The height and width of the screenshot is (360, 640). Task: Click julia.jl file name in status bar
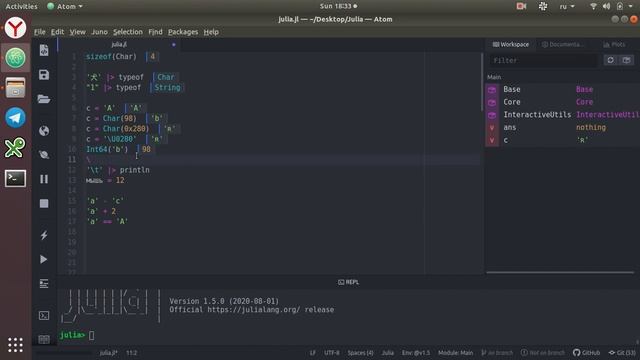click(x=109, y=353)
